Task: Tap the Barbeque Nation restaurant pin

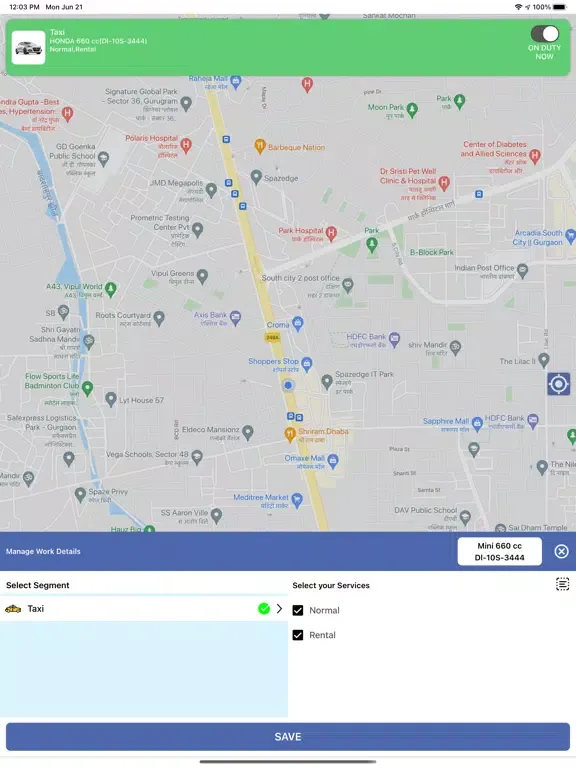Action: (x=260, y=146)
